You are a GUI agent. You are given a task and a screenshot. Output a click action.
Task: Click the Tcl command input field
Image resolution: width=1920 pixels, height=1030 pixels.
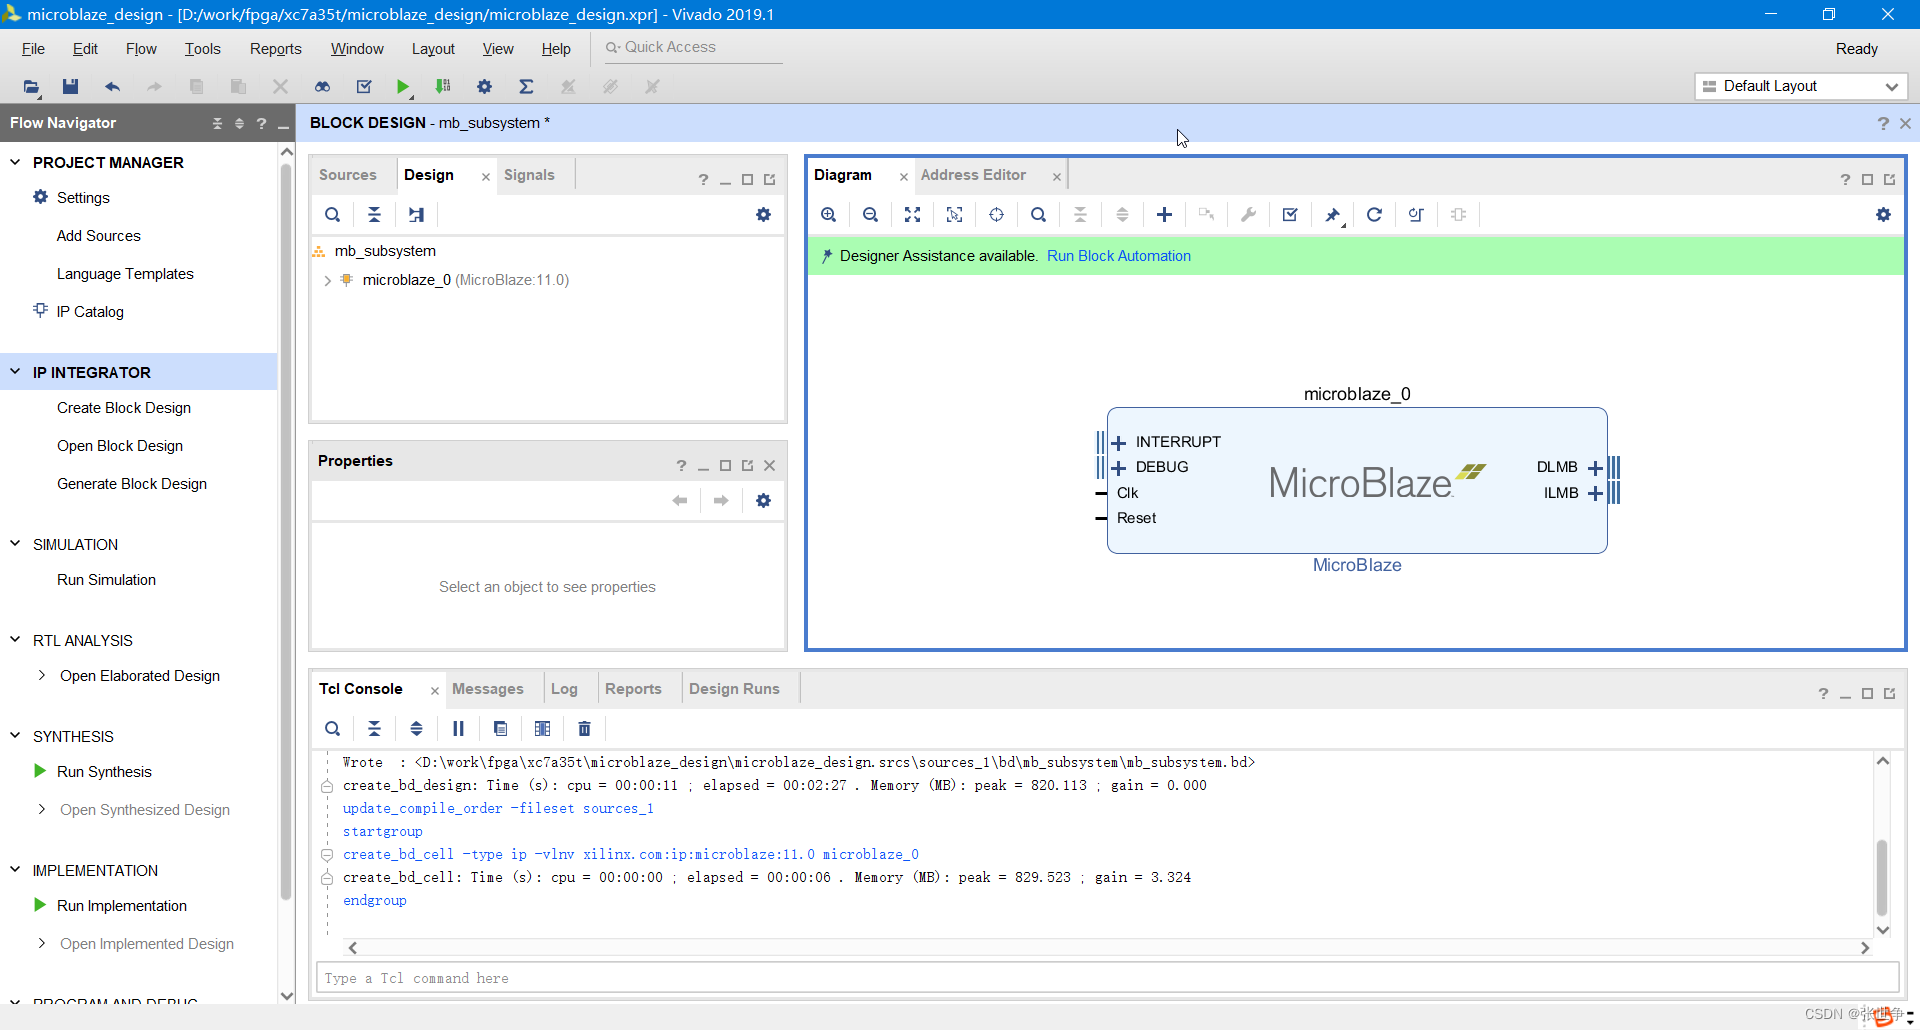[1107, 978]
